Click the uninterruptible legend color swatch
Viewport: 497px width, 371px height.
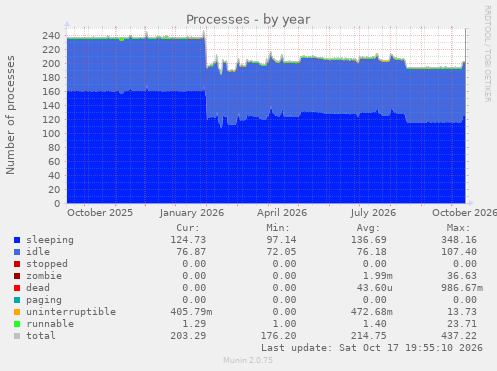pyautogui.click(x=17, y=312)
